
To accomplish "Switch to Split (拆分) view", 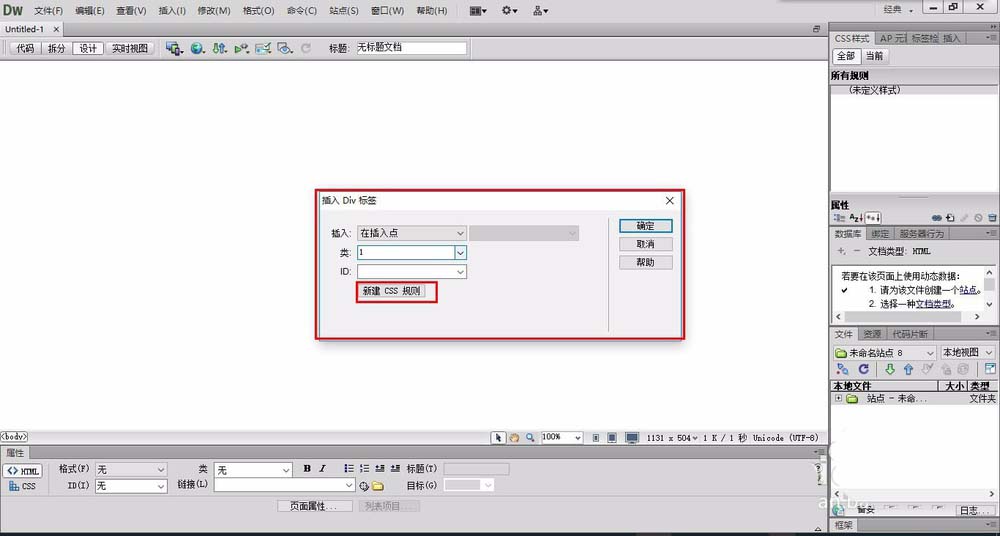I will tap(57, 48).
